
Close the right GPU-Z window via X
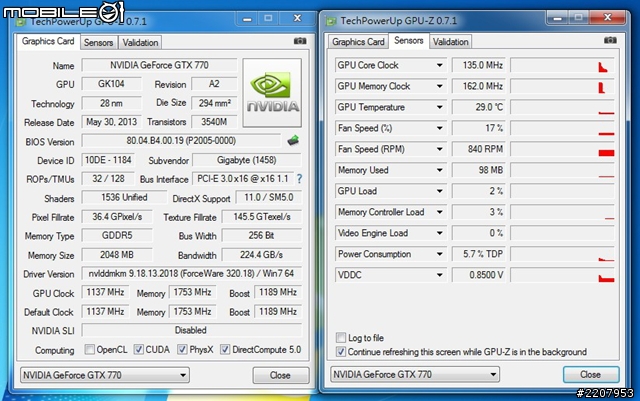(x=607, y=18)
